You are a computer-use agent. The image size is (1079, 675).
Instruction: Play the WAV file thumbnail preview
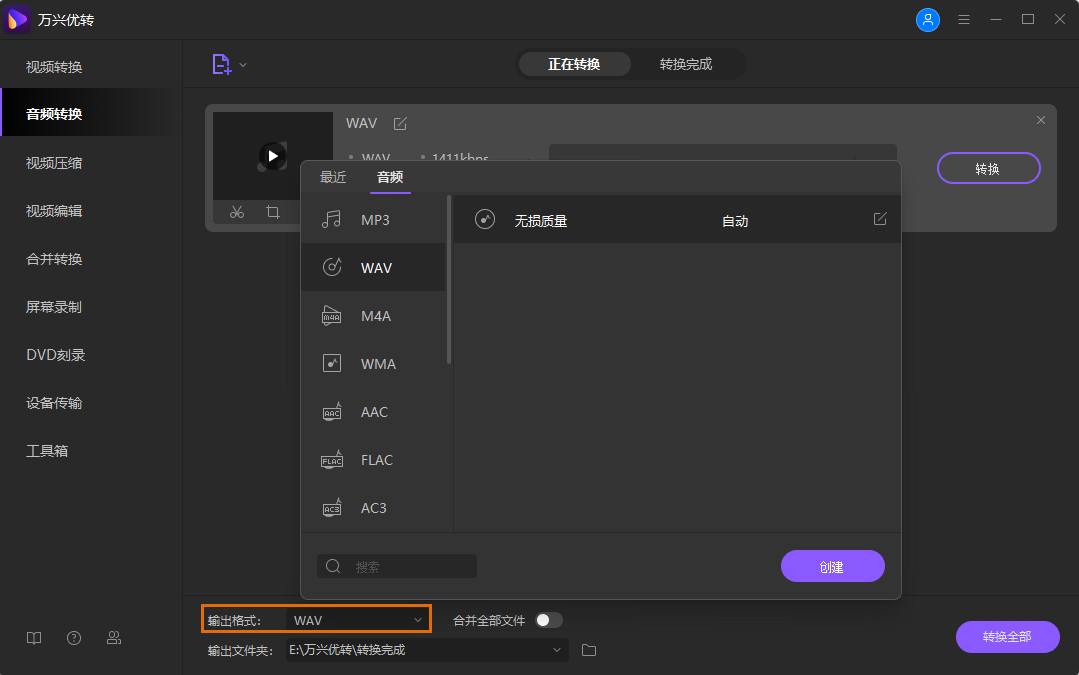[x=272, y=155]
